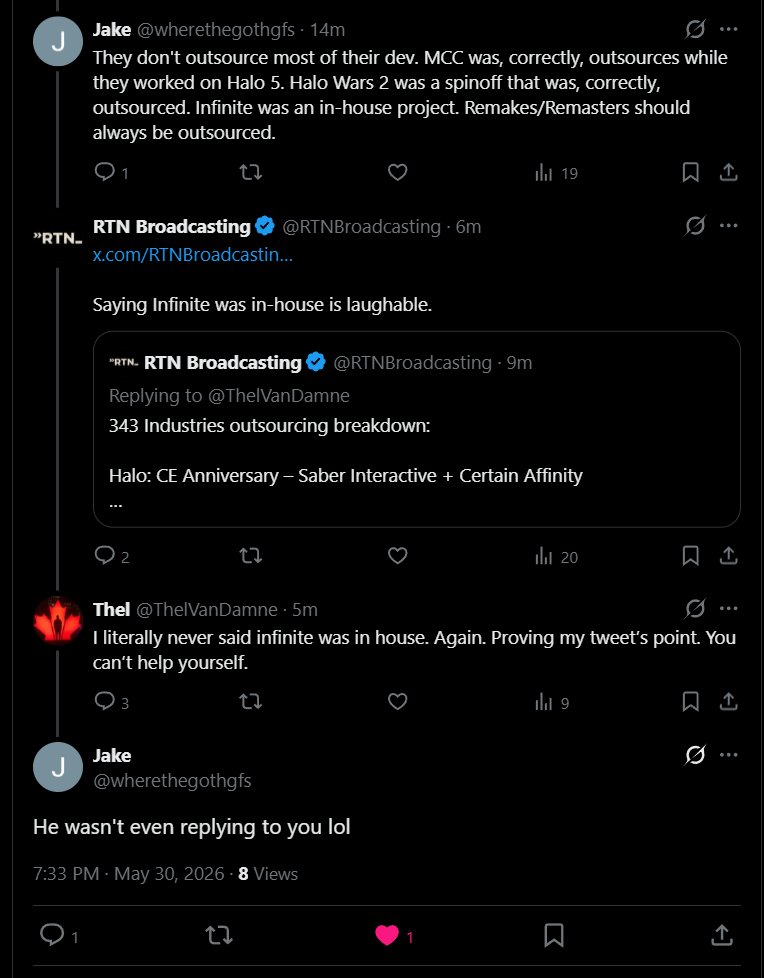Screen dimensions: 764x978
Task: Open more options on Thel's tweet
Action: pyautogui.click(x=728, y=608)
